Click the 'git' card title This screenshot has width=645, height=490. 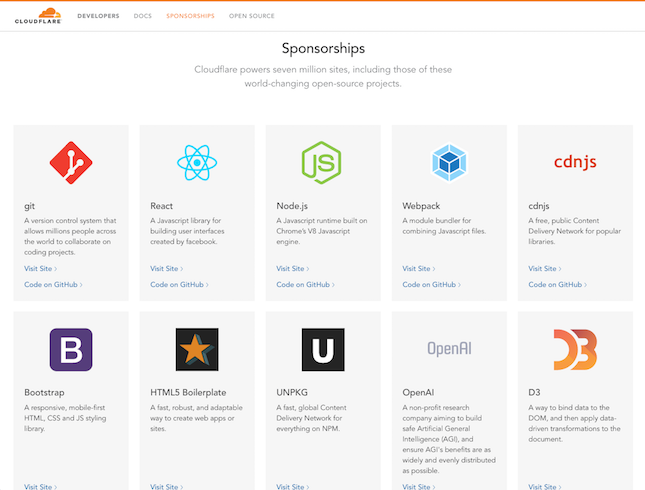tap(29, 206)
